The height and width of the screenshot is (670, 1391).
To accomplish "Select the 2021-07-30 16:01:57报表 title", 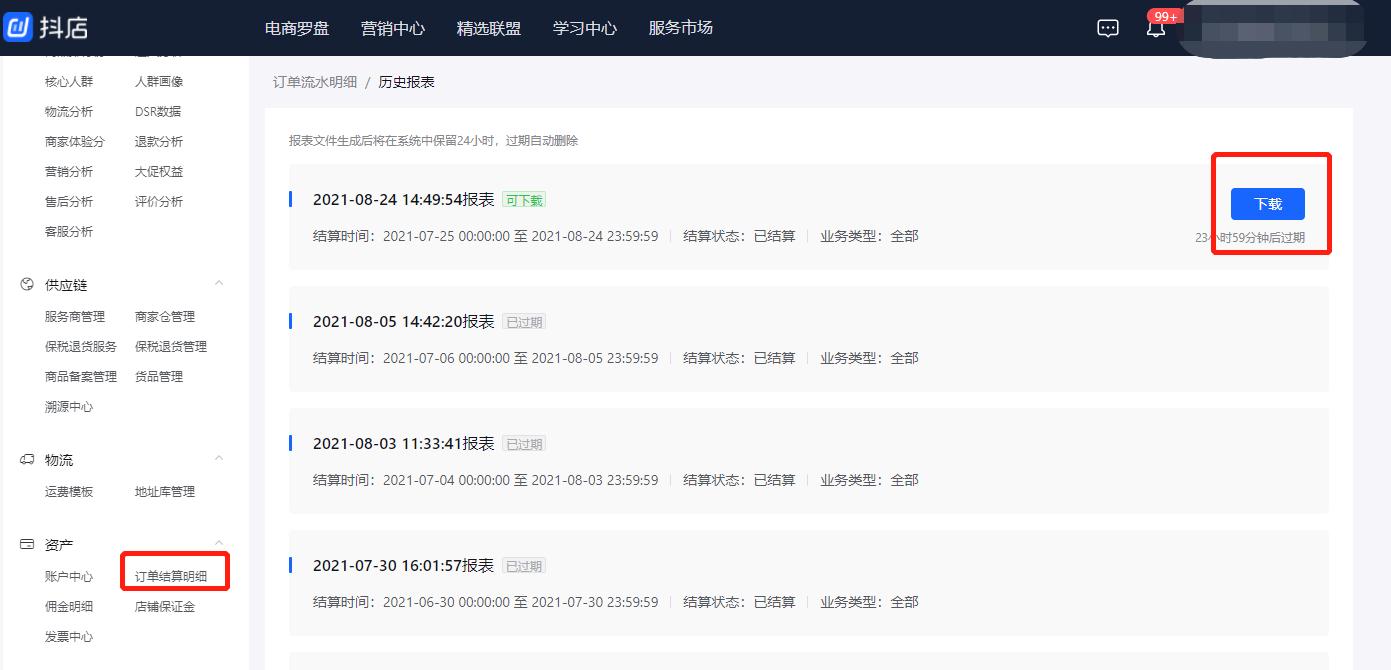I will pyautogui.click(x=404, y=565).
